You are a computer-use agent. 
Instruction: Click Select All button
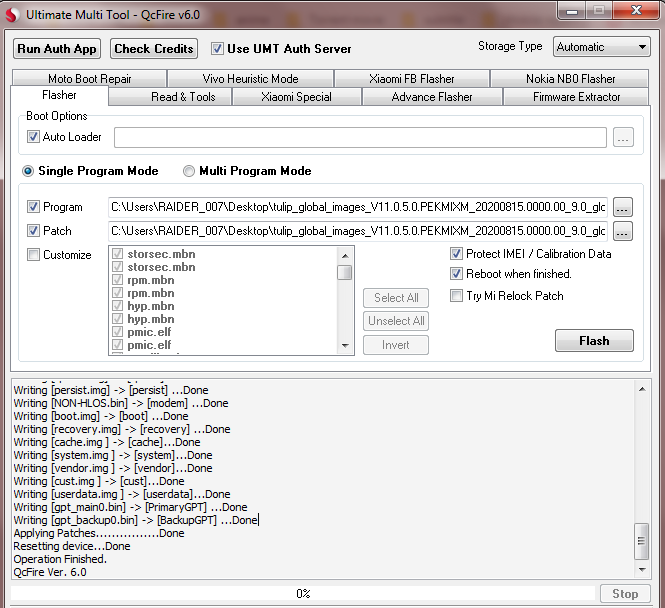(396, 298)
